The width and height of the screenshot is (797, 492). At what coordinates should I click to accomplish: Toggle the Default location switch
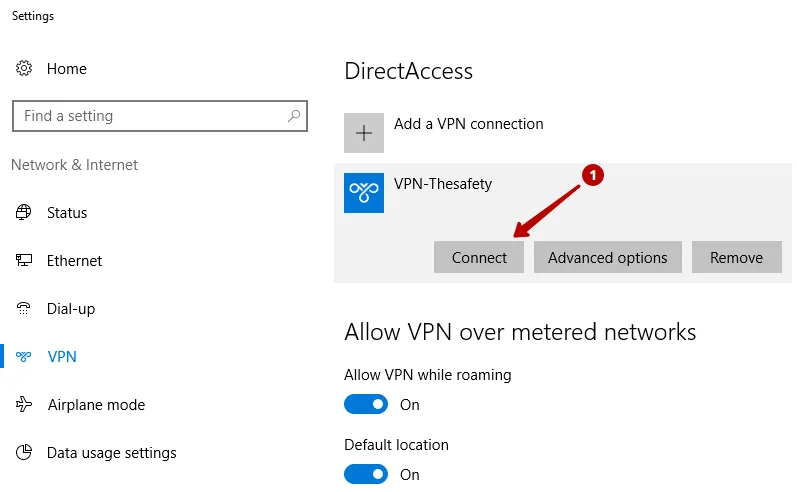[x=366, y=474]
